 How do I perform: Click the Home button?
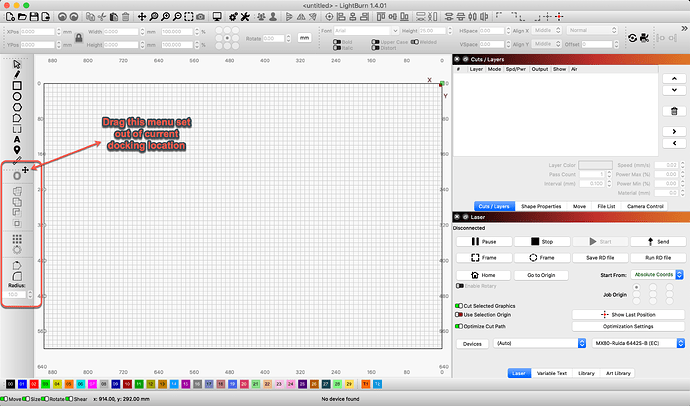point(483,275)
